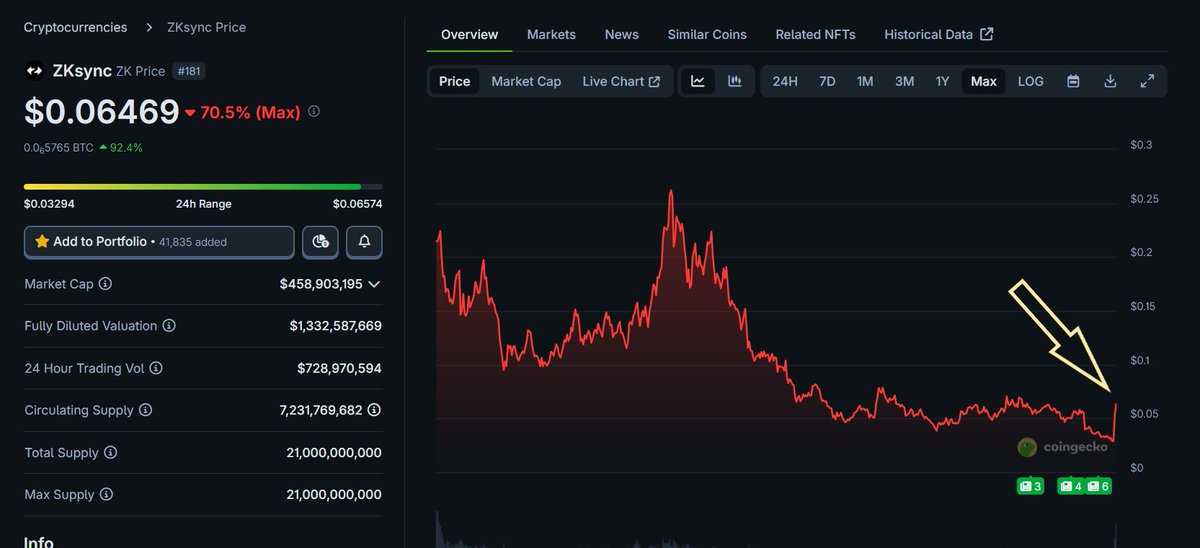The height and width of the screenshot is (548, 1200).
Task: Set chart range to 1M
Action: (x=865, y=81)
